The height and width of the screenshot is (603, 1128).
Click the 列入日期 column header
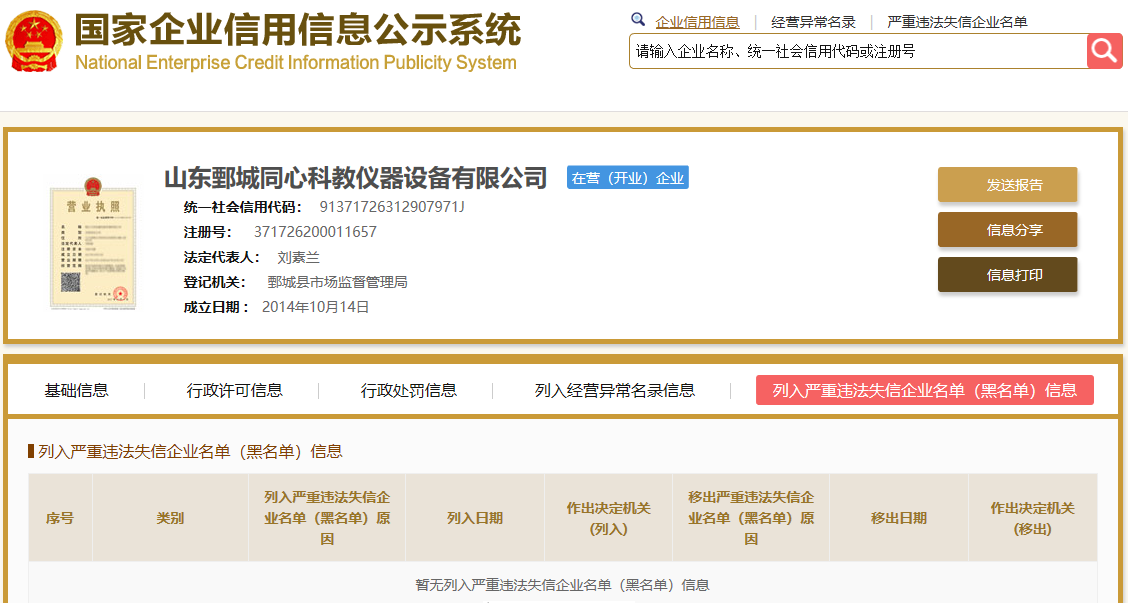pos(475,518)
